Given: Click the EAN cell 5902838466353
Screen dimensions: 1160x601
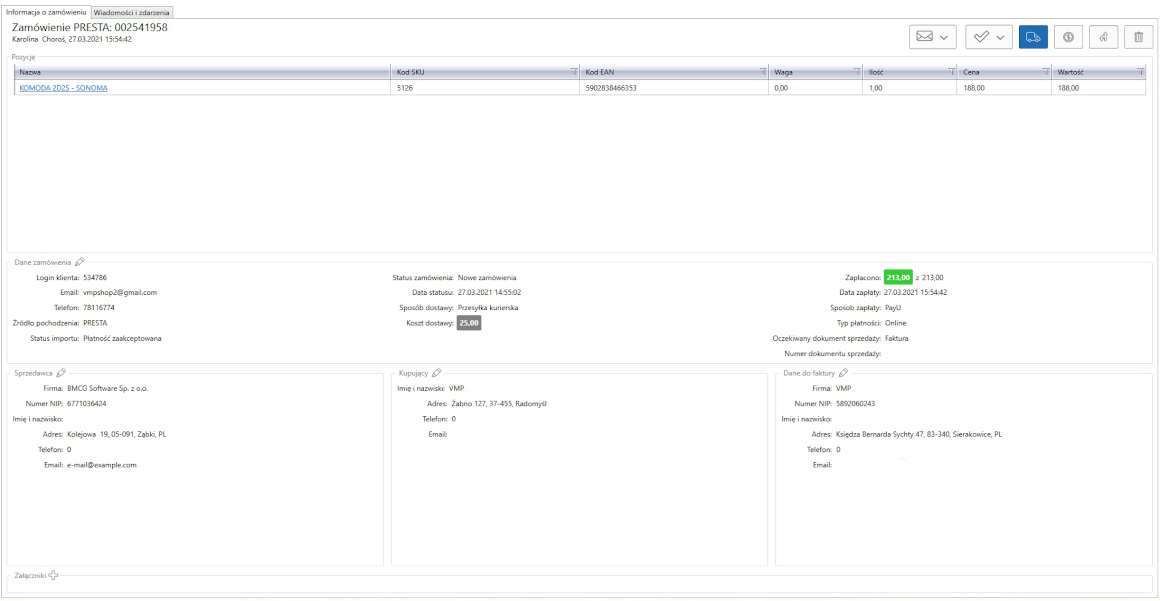Looking at the screenshot, I should point(611,88).
